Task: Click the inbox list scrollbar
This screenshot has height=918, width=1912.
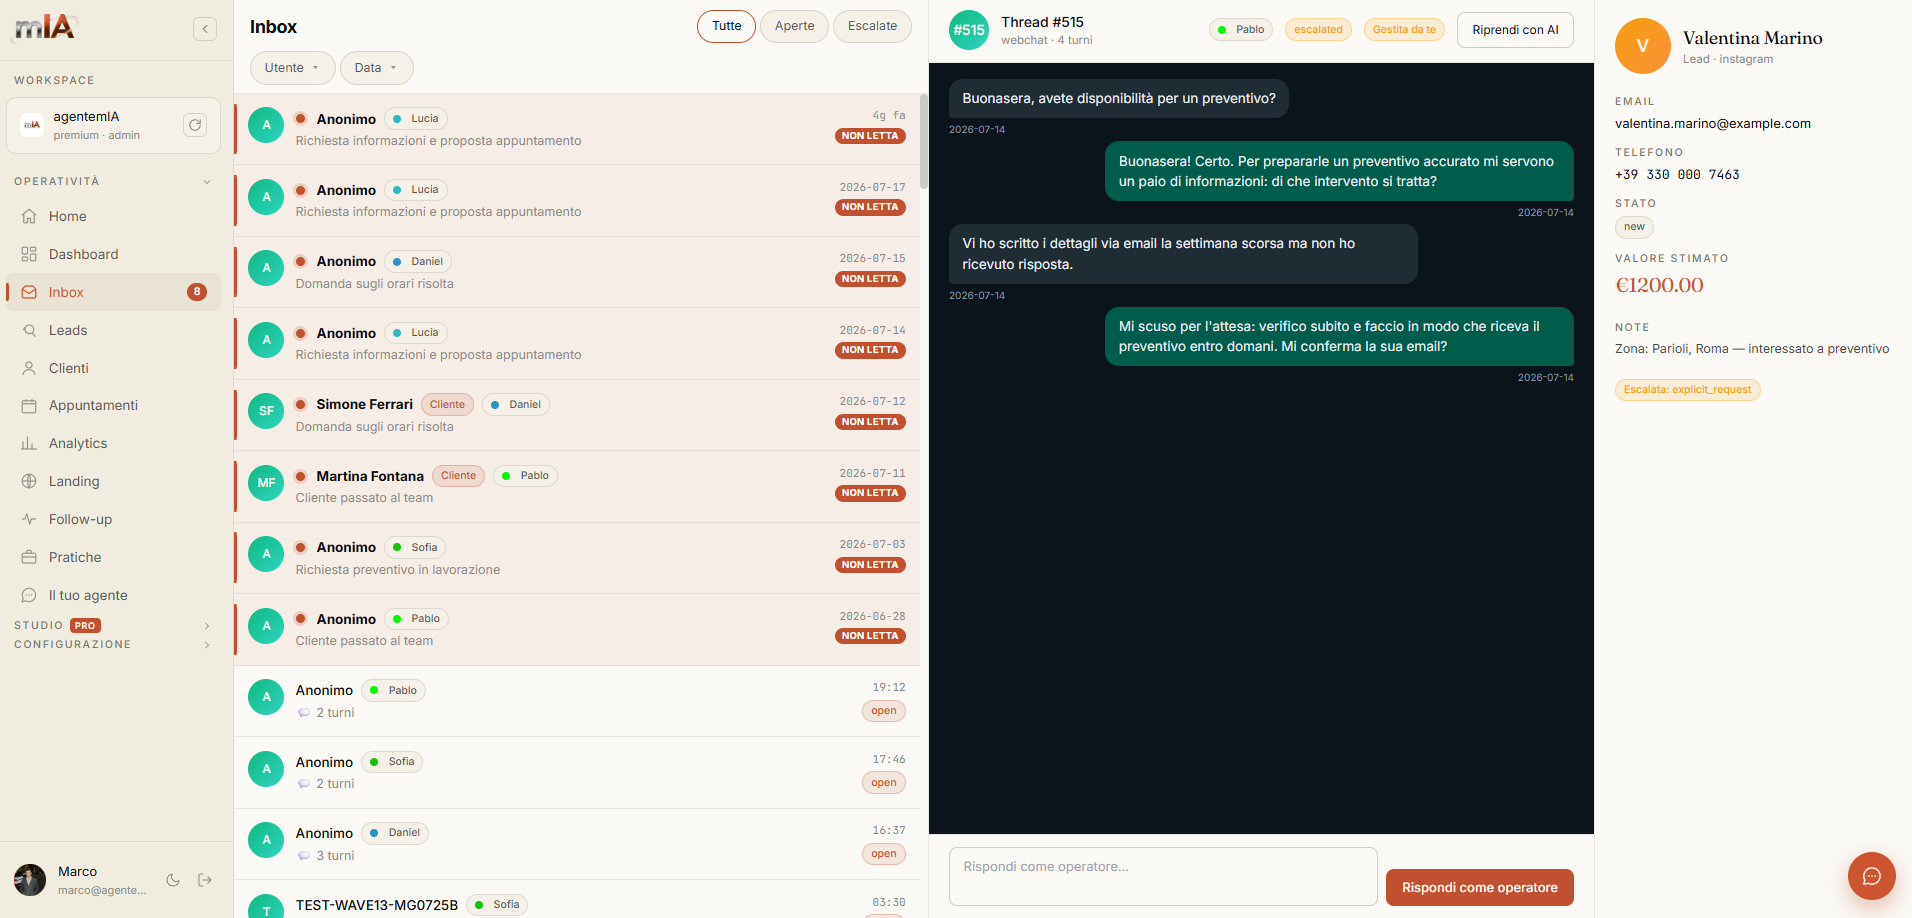Action: [924, 141]
